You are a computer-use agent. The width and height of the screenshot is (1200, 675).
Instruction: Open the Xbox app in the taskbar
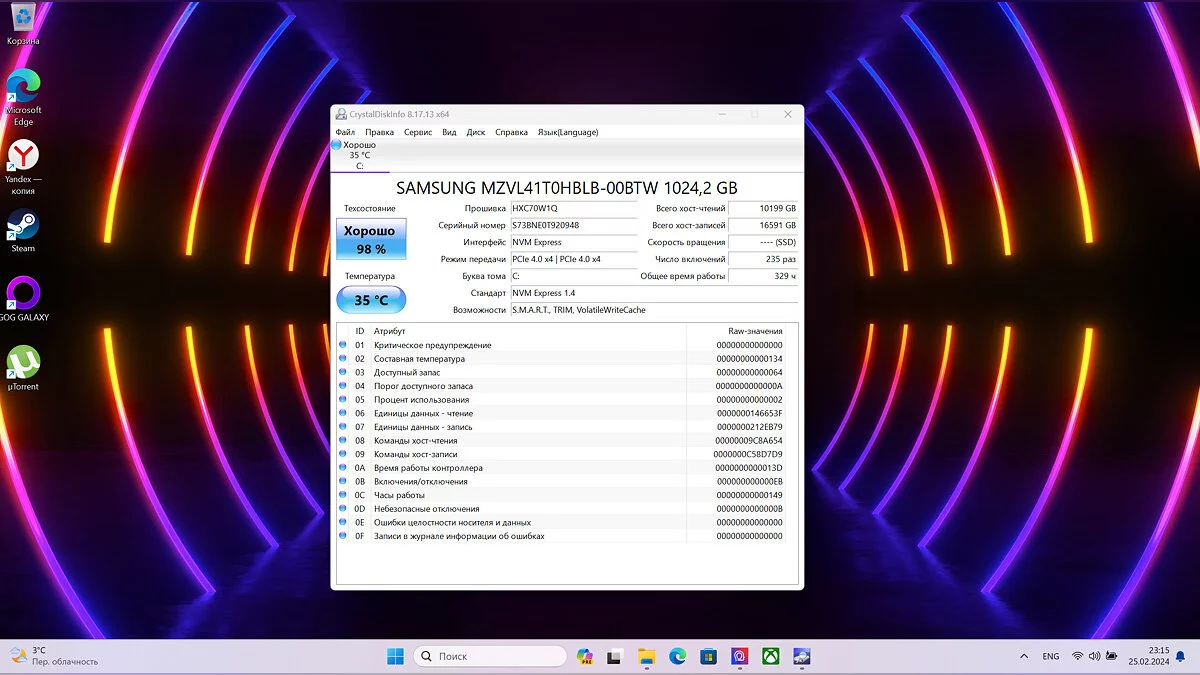click(x=771, y=656)
